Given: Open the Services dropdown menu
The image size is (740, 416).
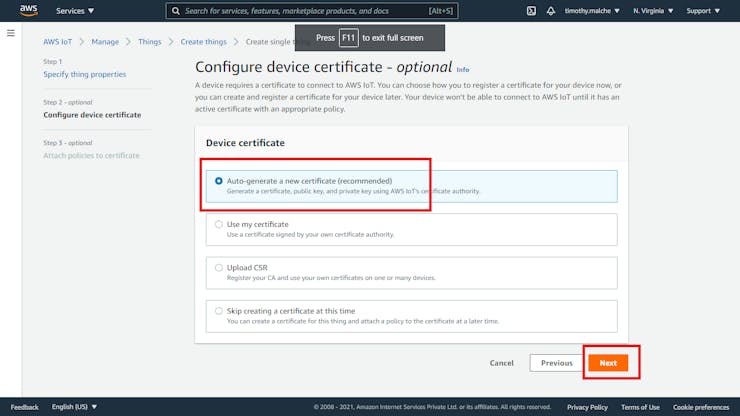Looking at the screenshot, I should [75, 11].
